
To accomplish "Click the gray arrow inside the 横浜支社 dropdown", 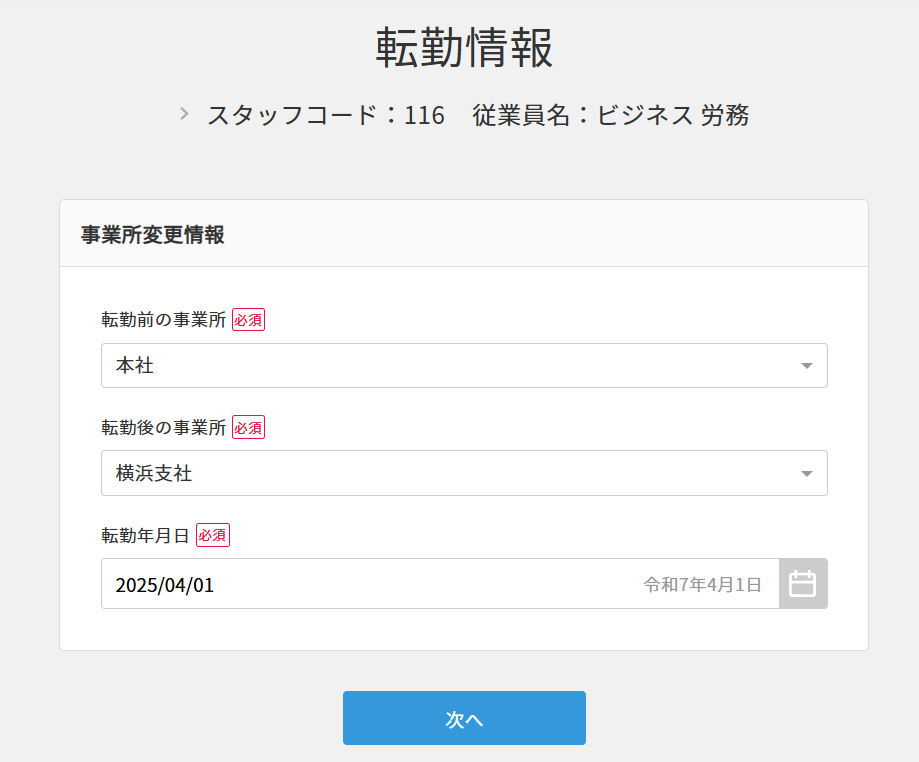I will tap(806, 473).
